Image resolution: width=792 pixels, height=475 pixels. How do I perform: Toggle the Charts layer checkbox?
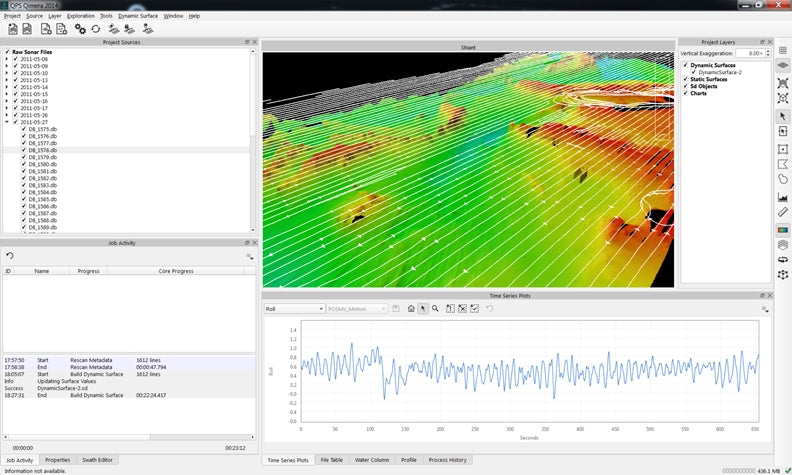[685, 93]
